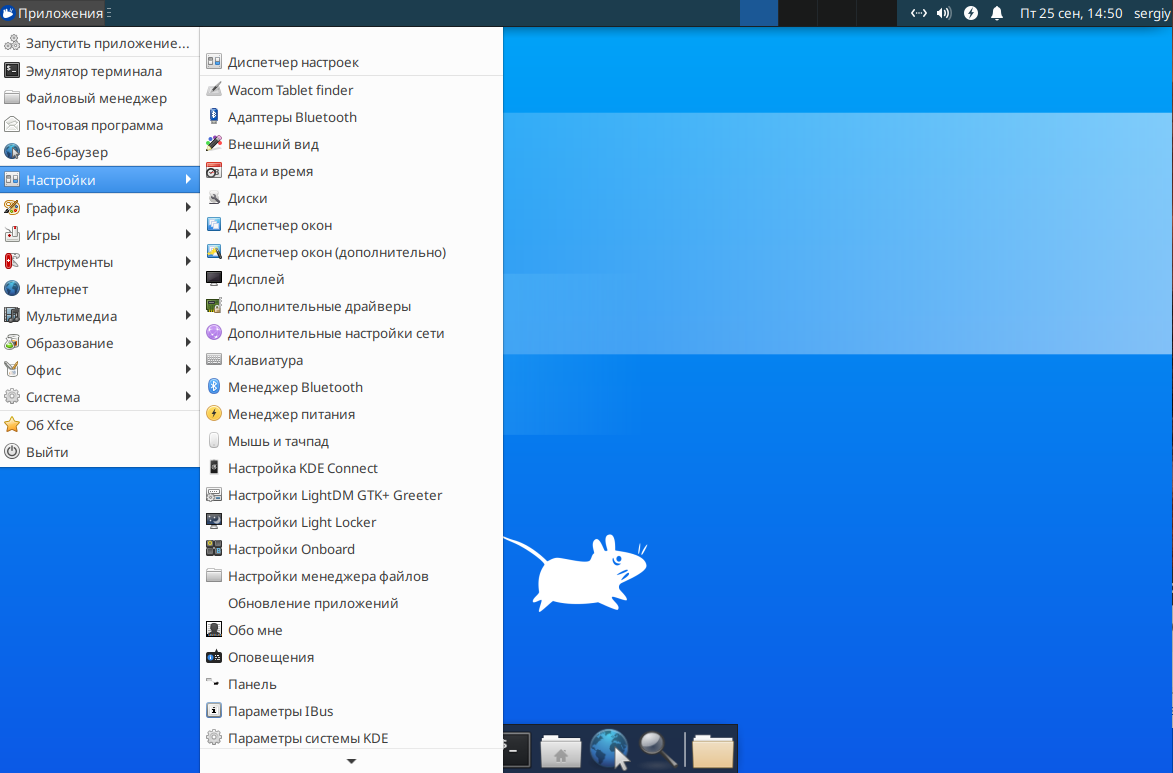The height and width of the screenshot is (773, 1173).
Task: Click the notification bell in the top panel
Action: pyautogui.click(x=996, y=13)
